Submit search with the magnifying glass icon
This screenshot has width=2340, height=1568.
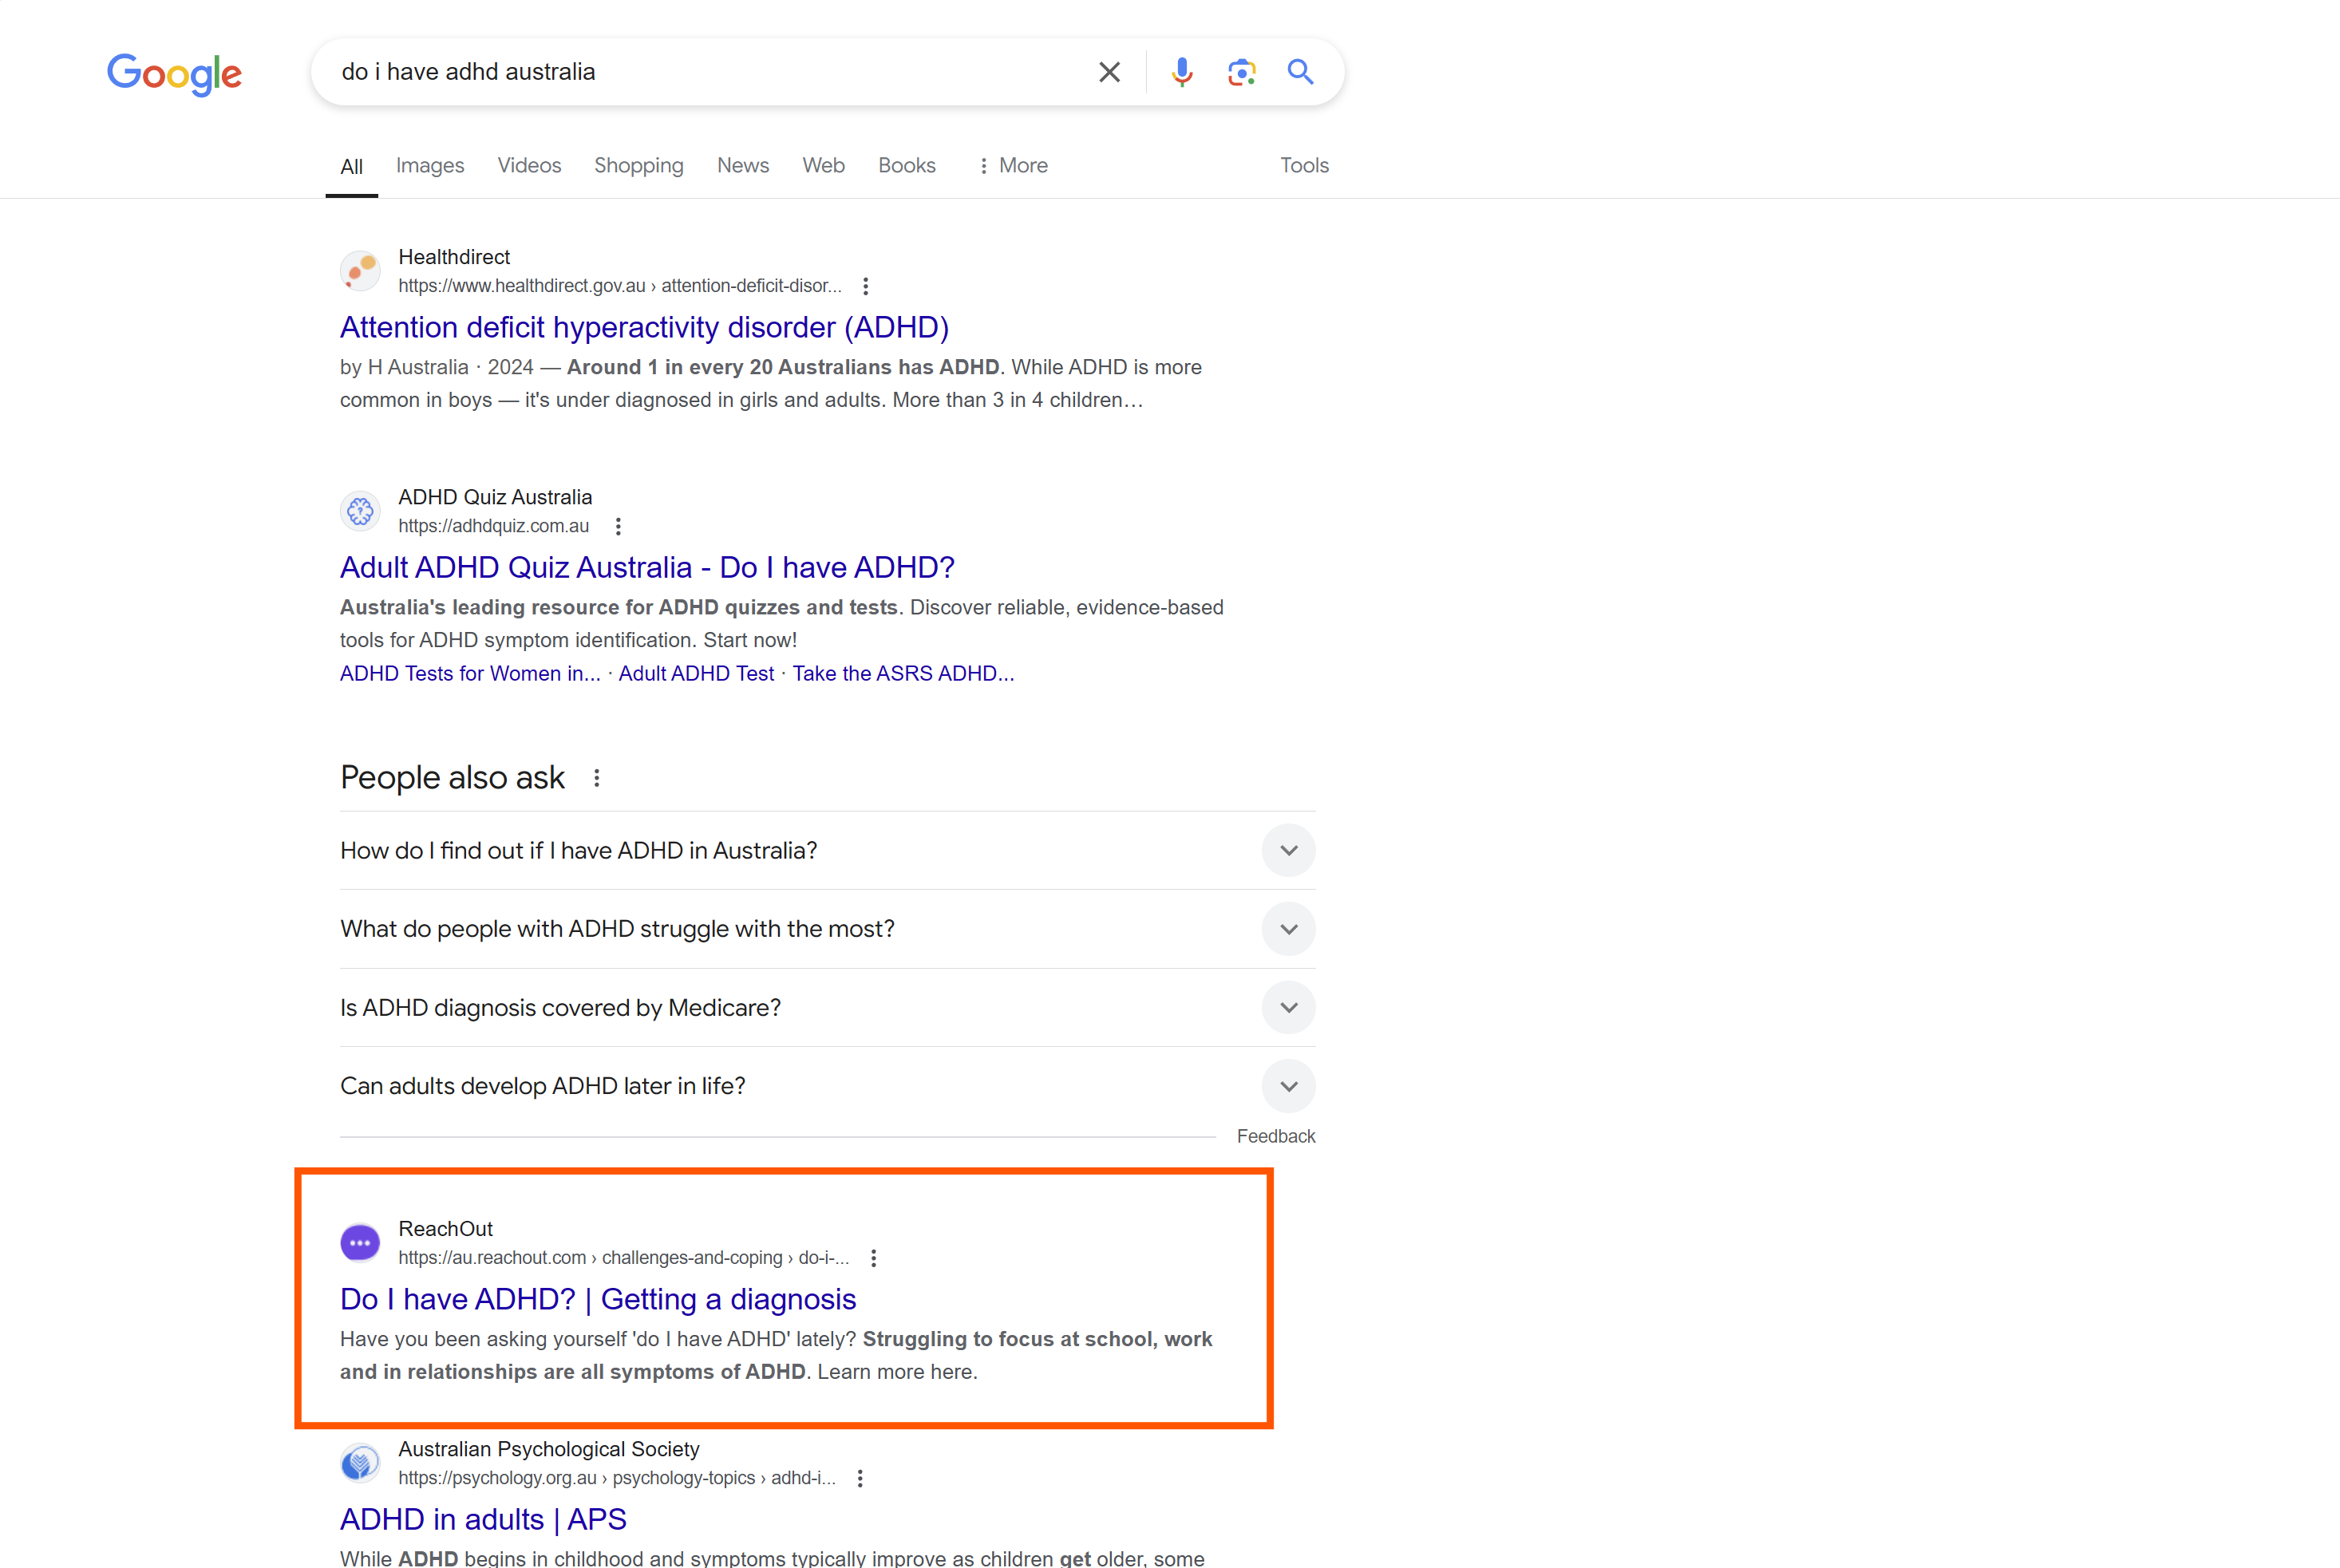[x=1300, y=72]
